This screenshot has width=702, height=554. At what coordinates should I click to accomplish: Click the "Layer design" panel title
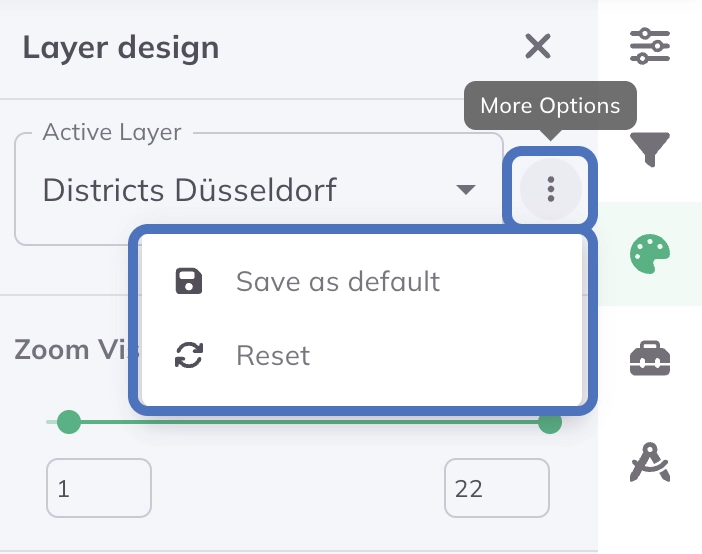120,47
